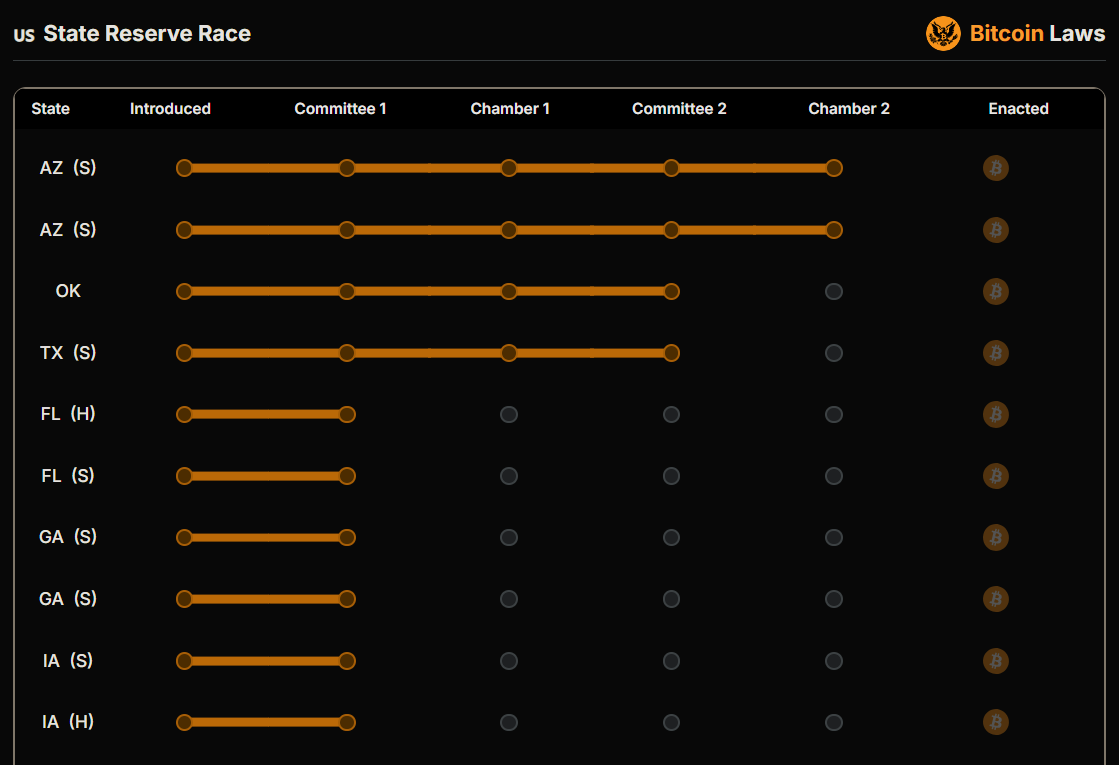Click the Chamber 2 gray dot for OK
1119x765 pixels.
click(834, 291)
